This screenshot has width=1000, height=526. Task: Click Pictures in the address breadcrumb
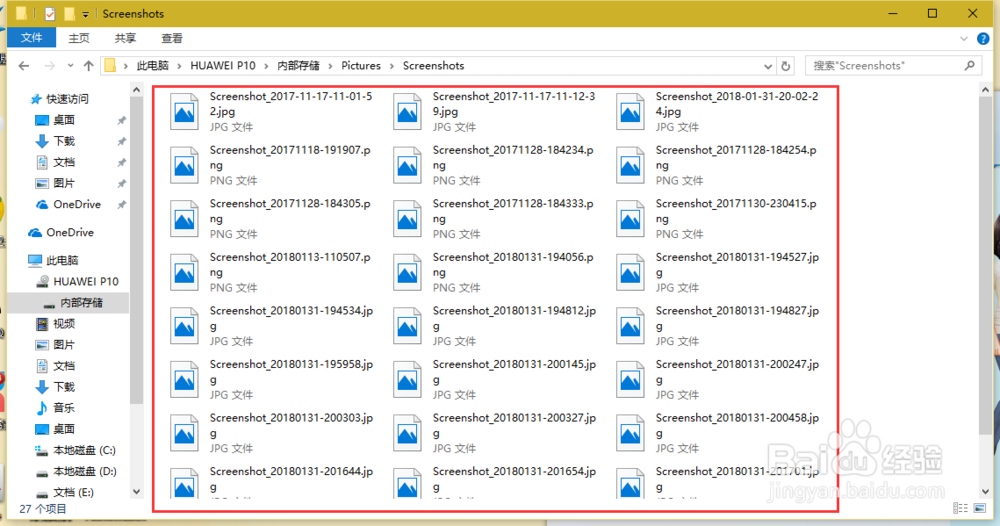click(361, 66)
